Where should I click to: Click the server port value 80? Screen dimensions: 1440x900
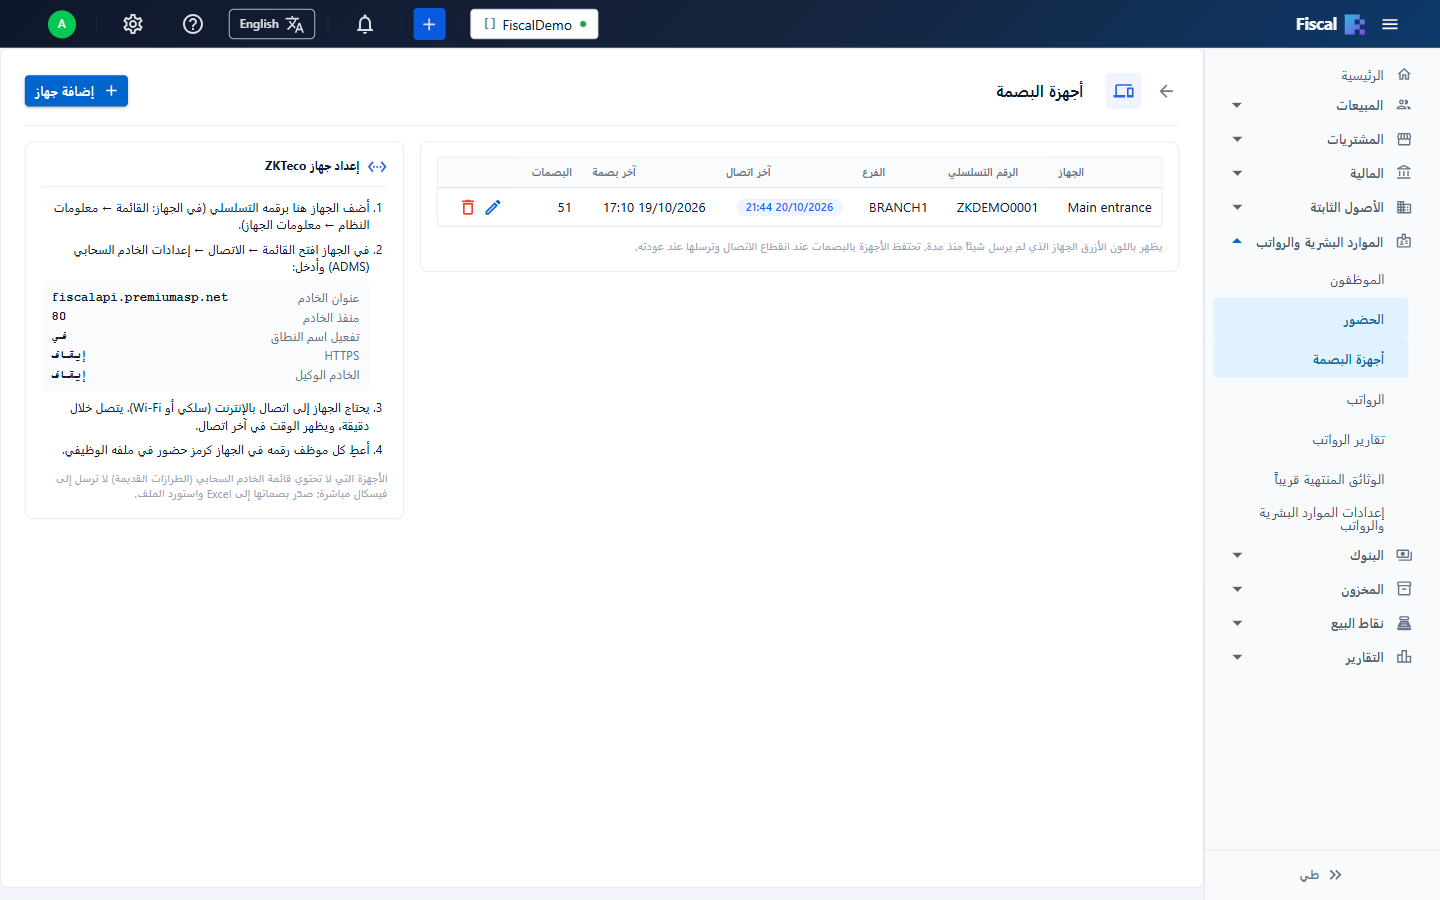tap(59, 316)
